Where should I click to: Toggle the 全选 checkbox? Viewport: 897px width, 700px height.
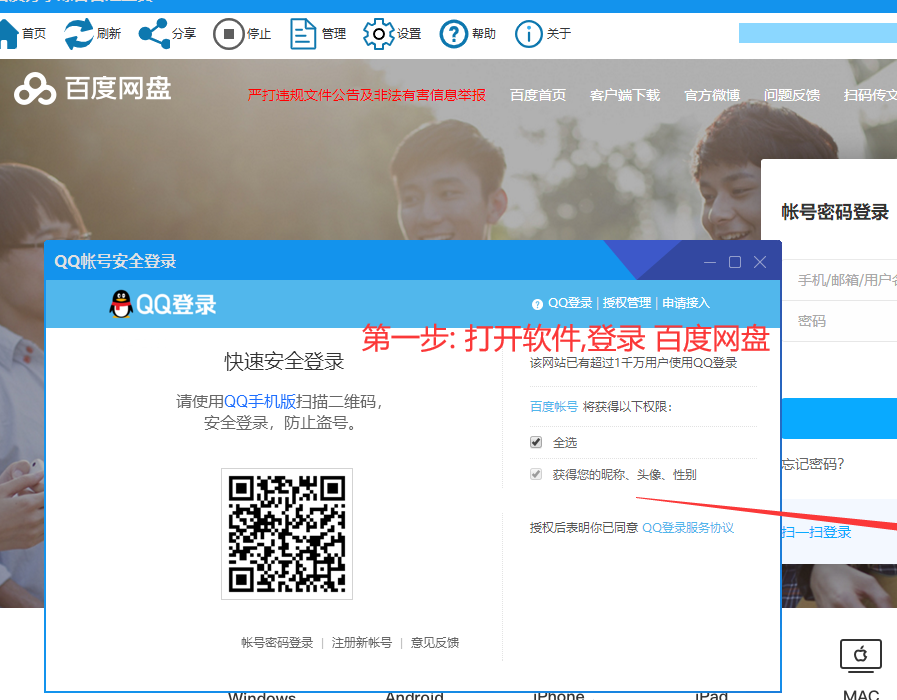click(x=536, y=442)
